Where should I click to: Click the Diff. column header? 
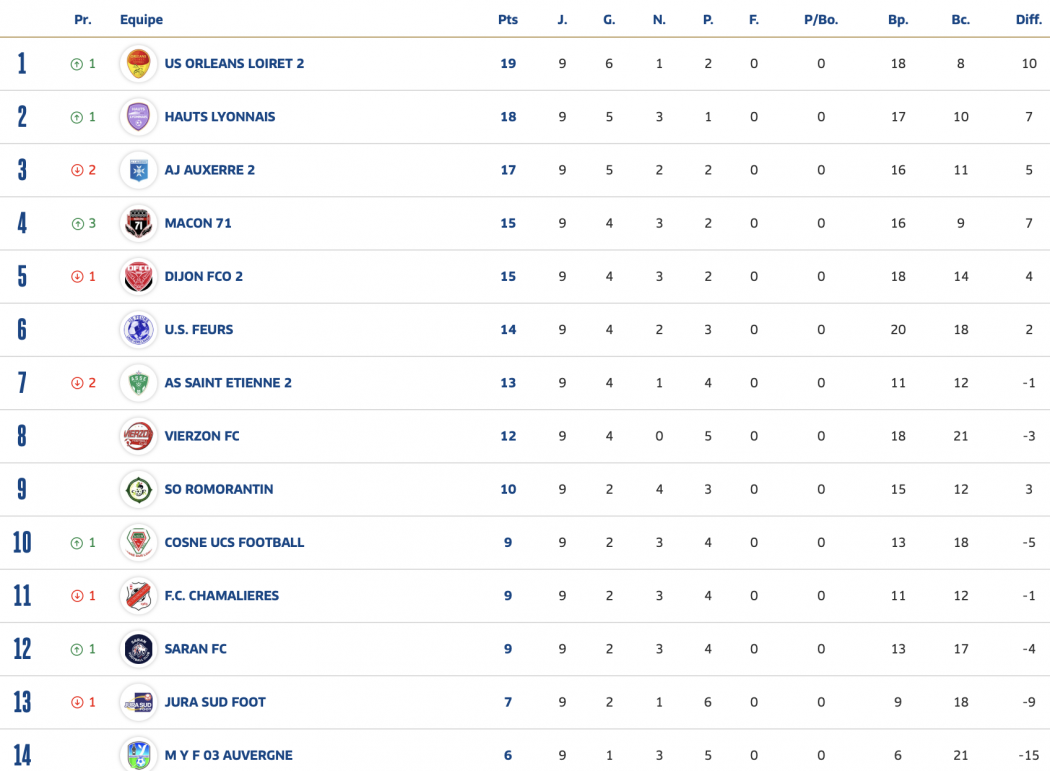(1028, 20)
